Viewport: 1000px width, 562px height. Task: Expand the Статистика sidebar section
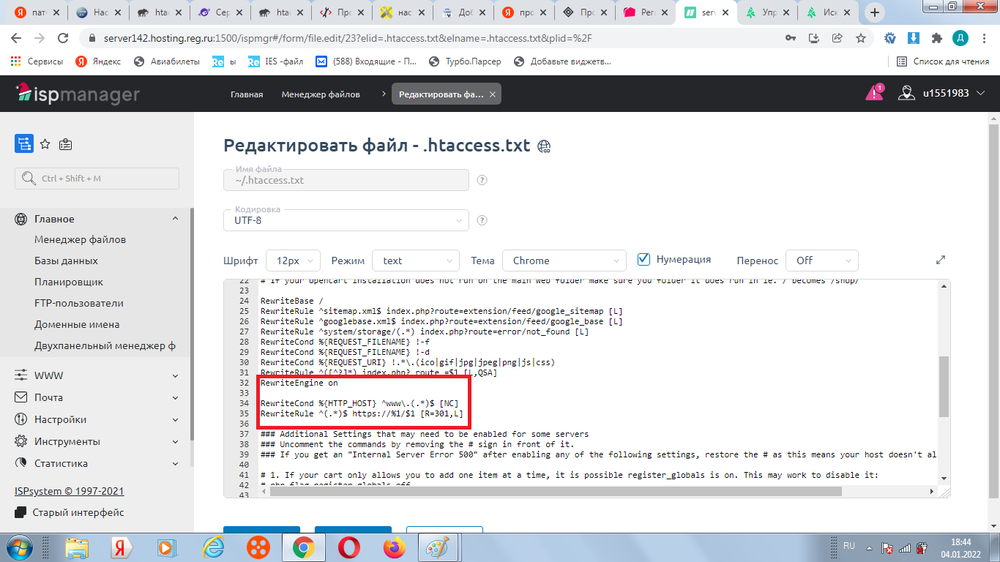point(175,464)
